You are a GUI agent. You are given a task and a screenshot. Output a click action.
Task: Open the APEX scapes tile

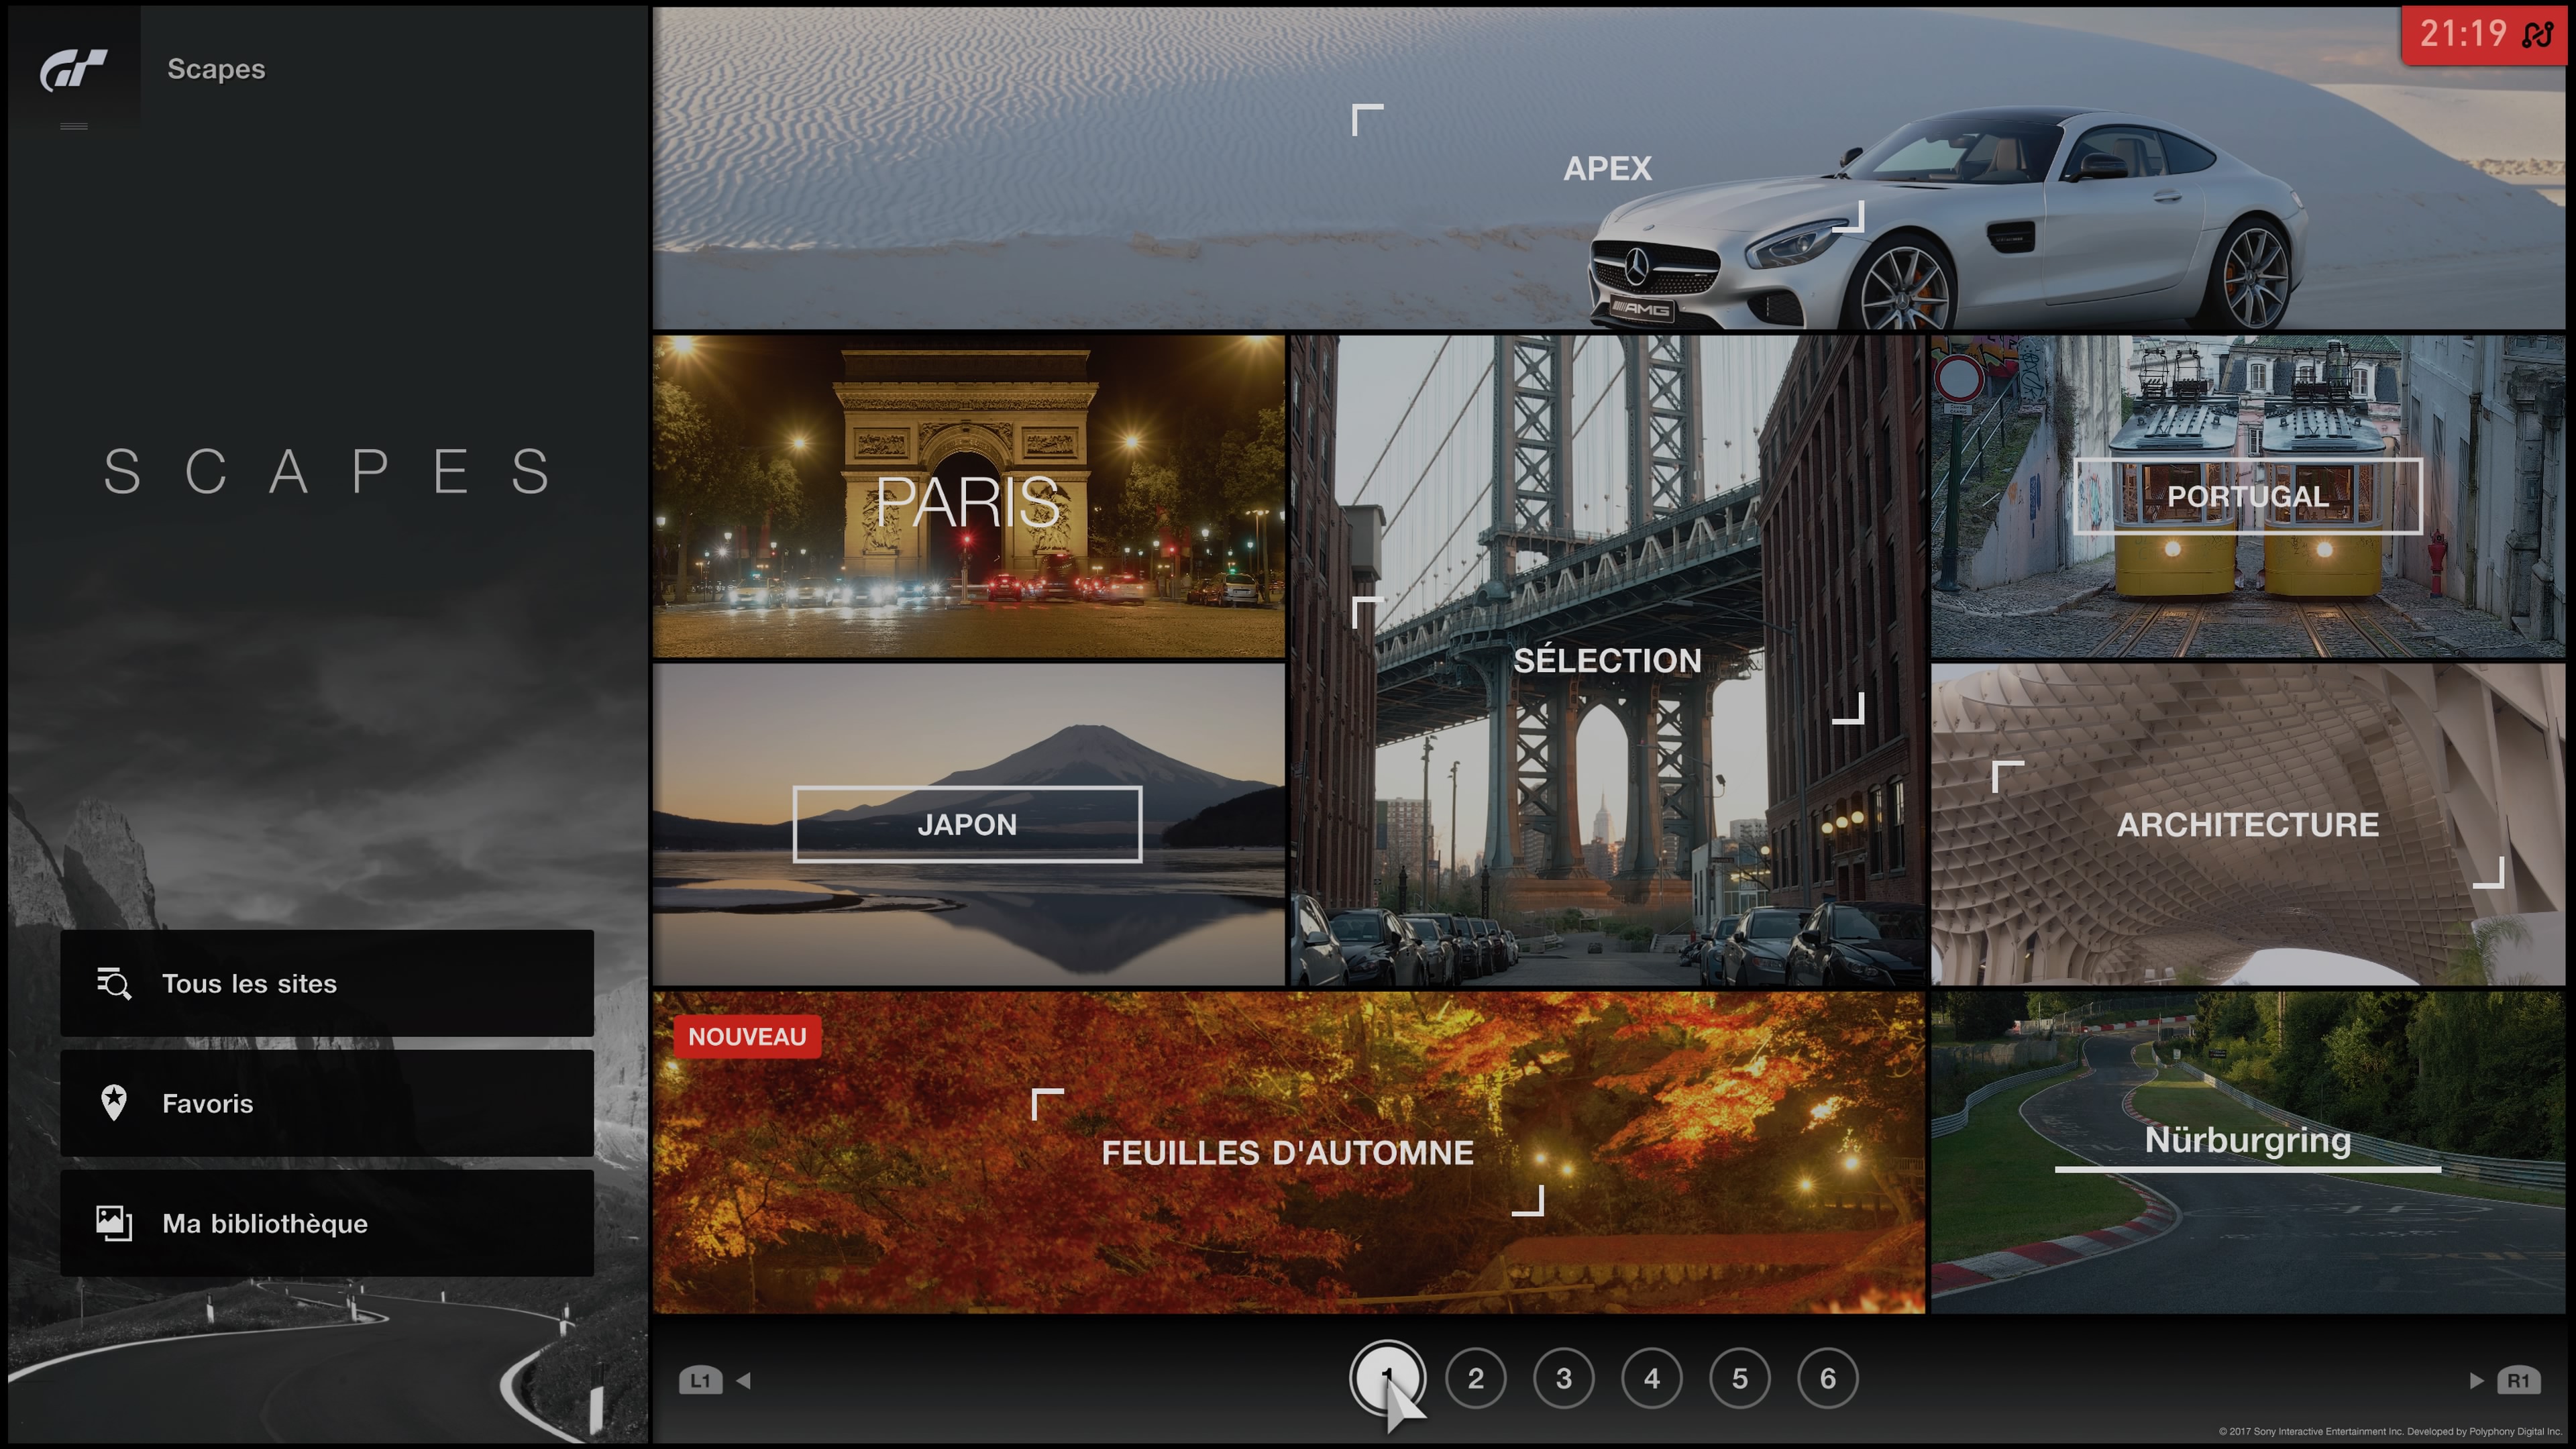click(x=1608, y=168)
